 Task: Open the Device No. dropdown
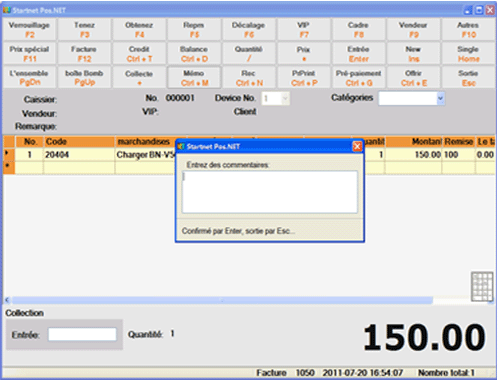[x=285, y=98]
